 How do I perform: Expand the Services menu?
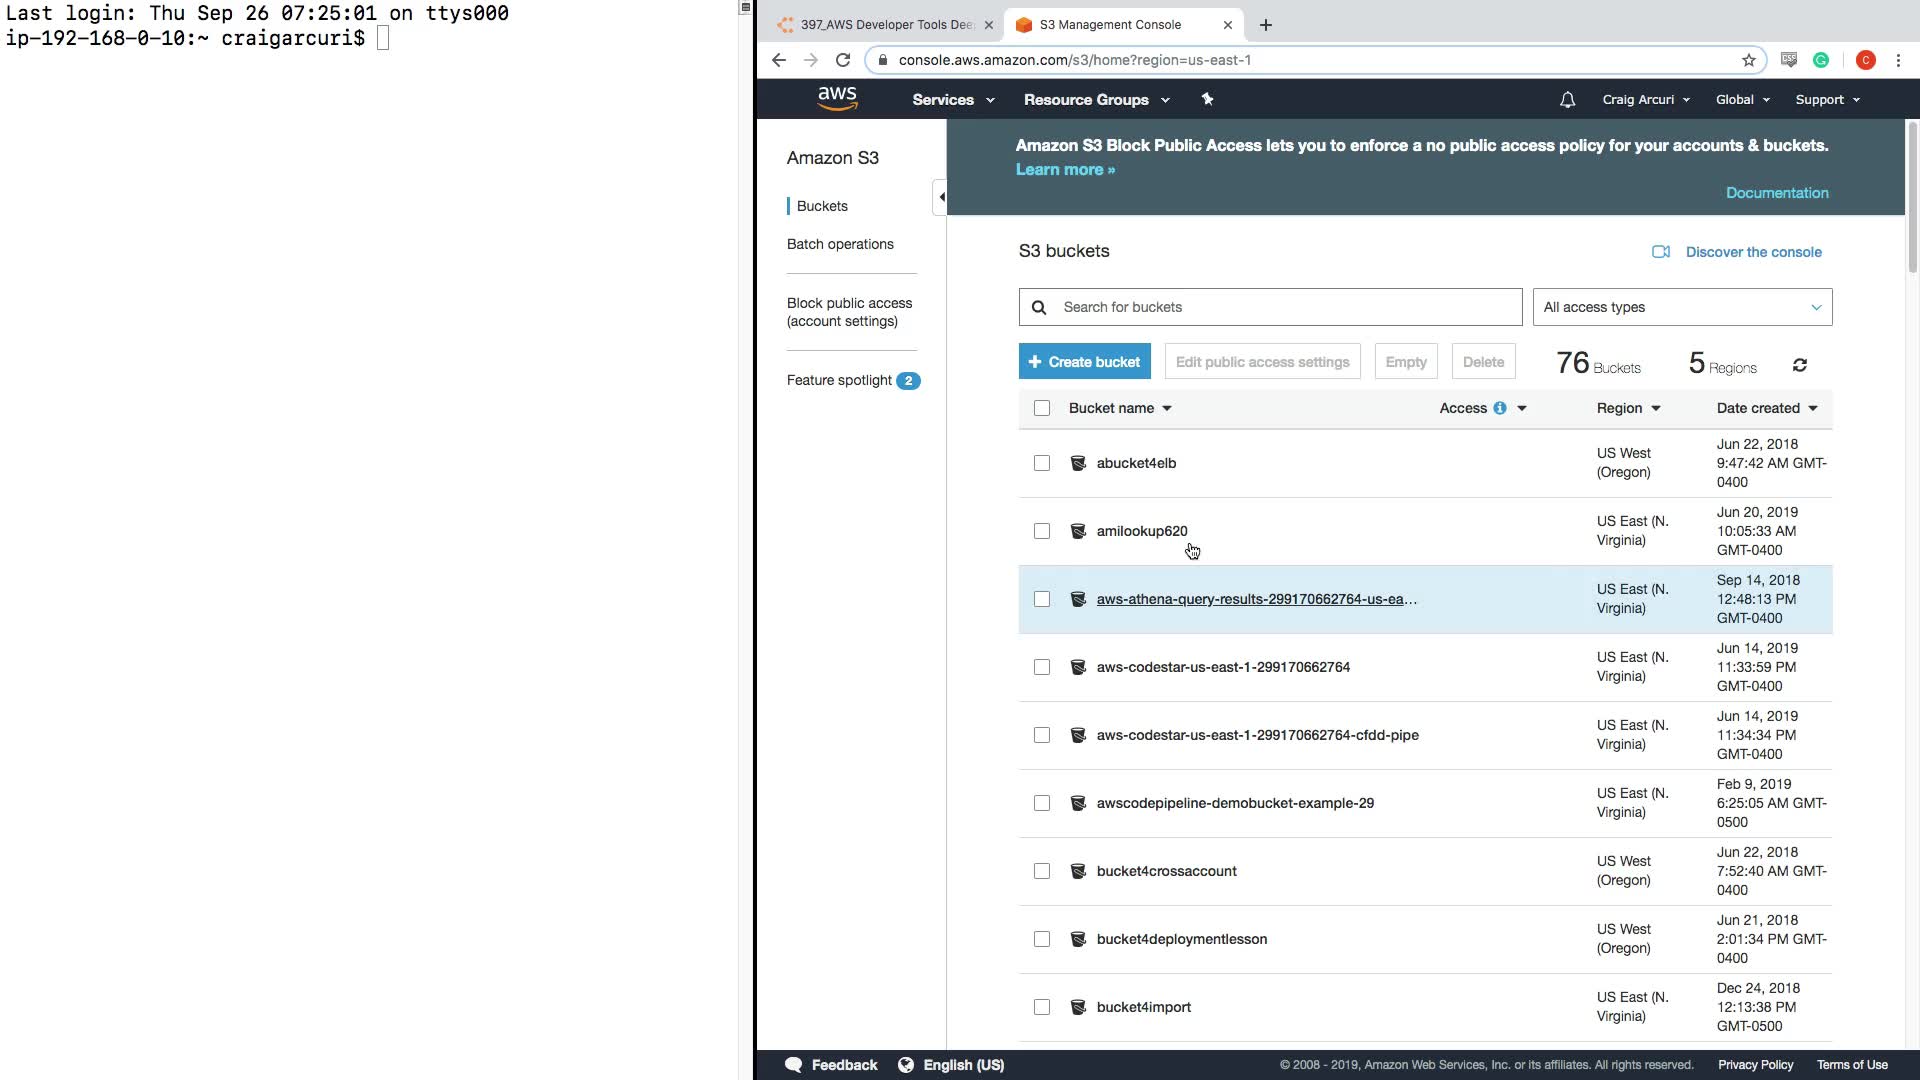[x=952, y=100]
